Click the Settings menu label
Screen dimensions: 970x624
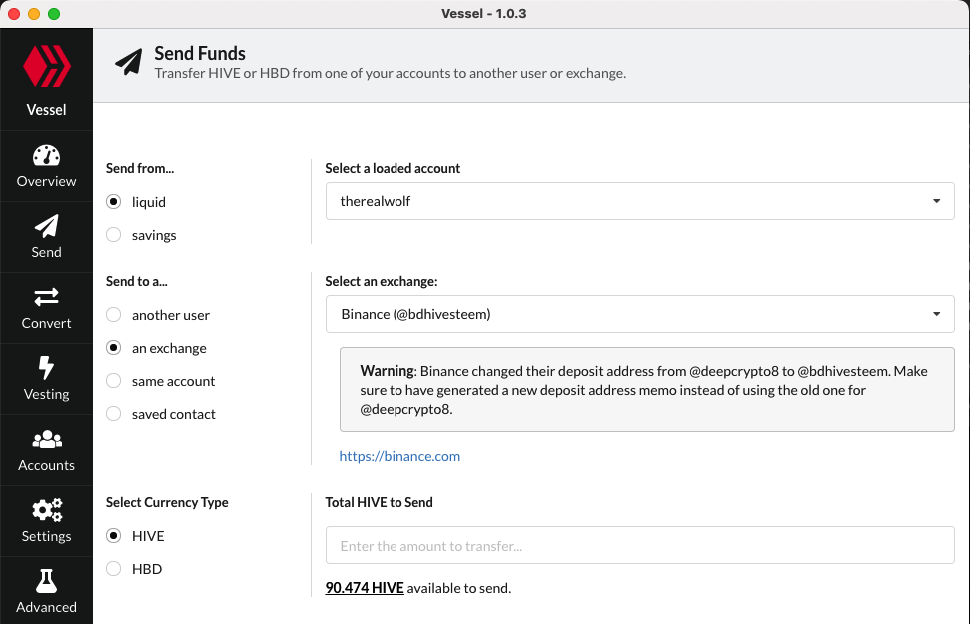point(46,536)
